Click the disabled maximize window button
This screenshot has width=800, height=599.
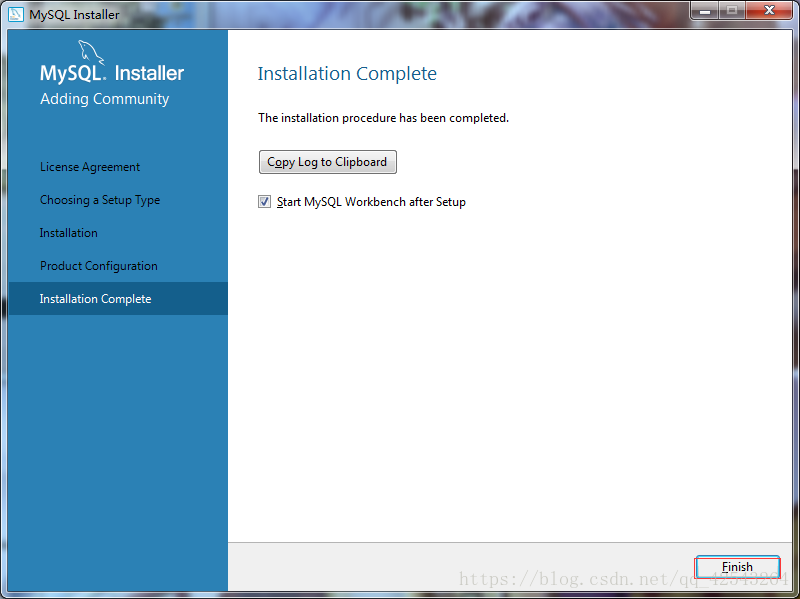(x=732, y=11)
